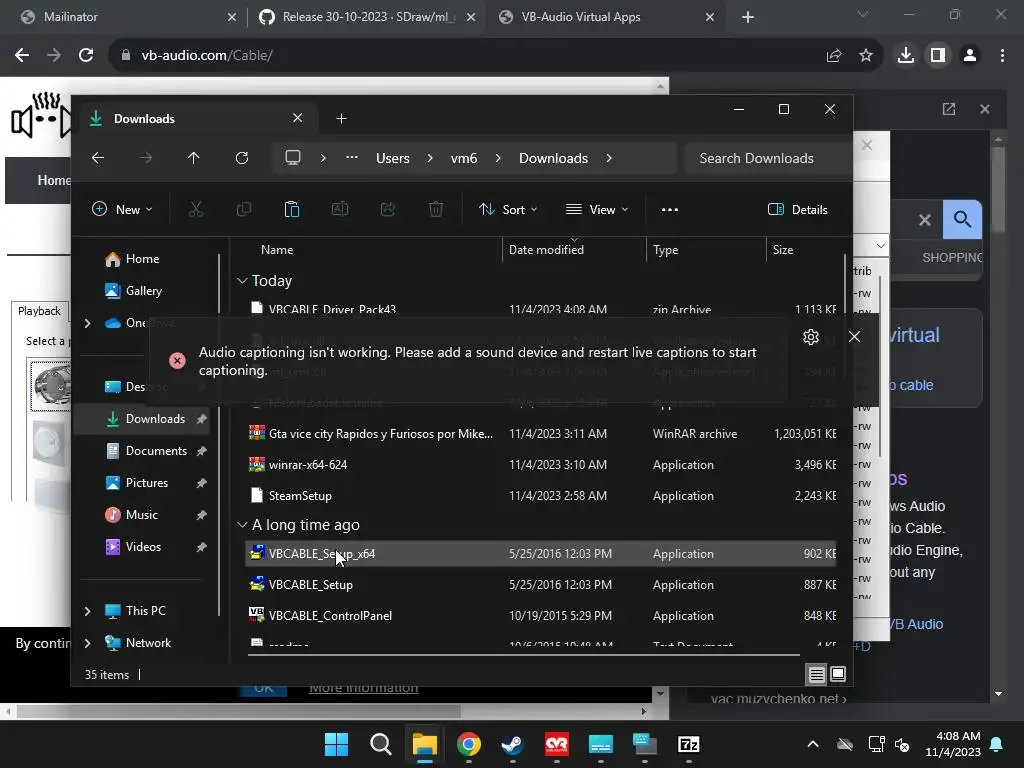
Task: Toggle Chrome side panel icon
Action: pyautogui.click(x=938, y=56)
